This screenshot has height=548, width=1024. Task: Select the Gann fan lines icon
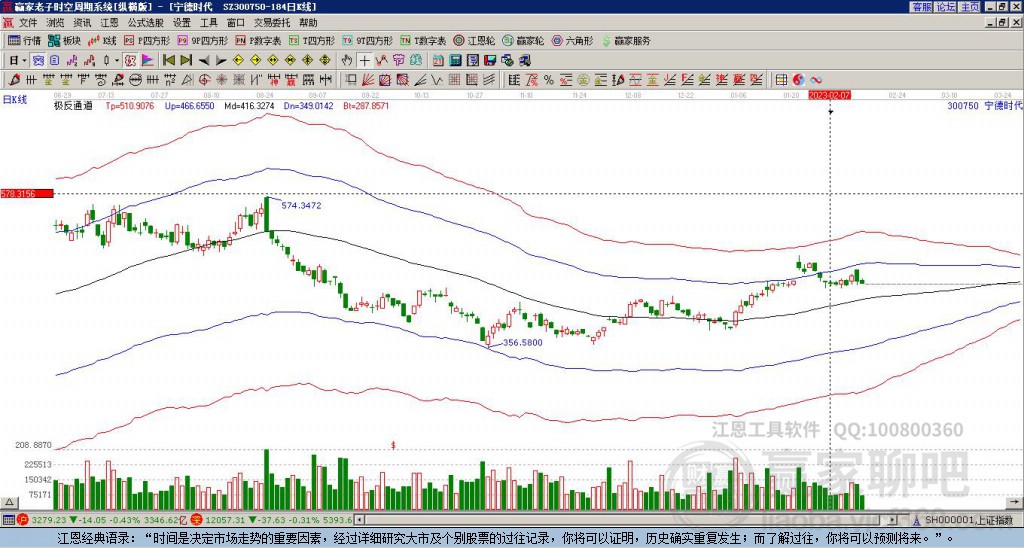point(368,80)
